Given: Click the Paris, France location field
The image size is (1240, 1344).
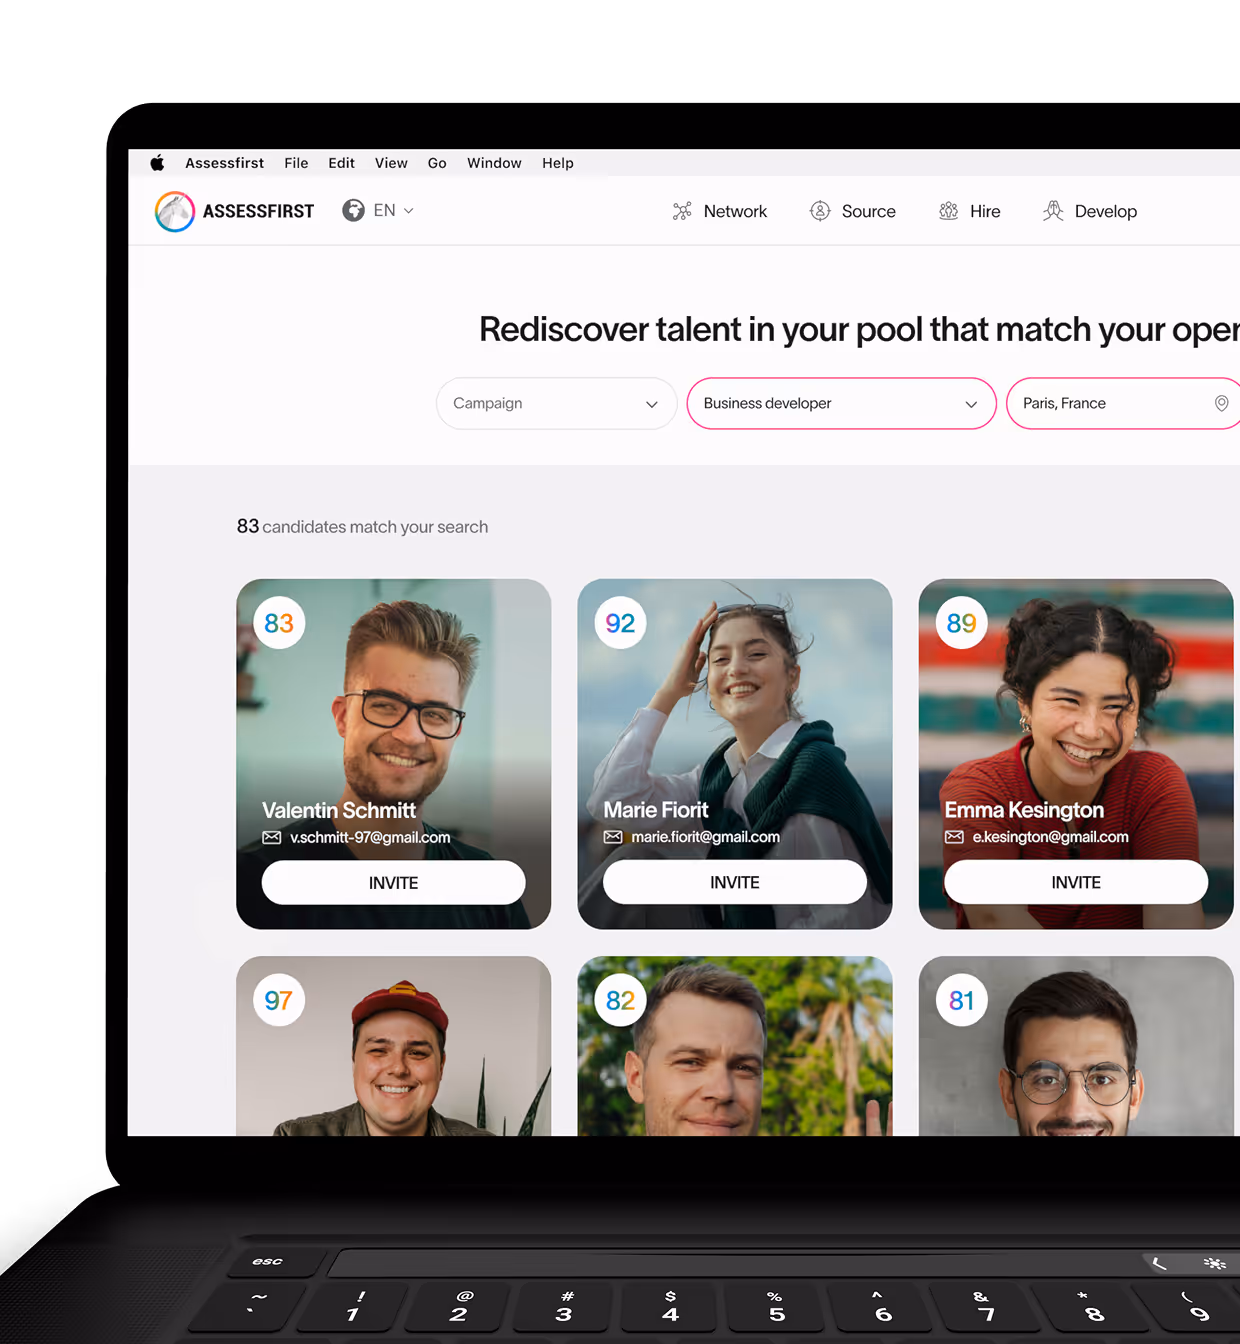Looking at the screenshot, I should pyautogui.click(x=1123, y=403).
